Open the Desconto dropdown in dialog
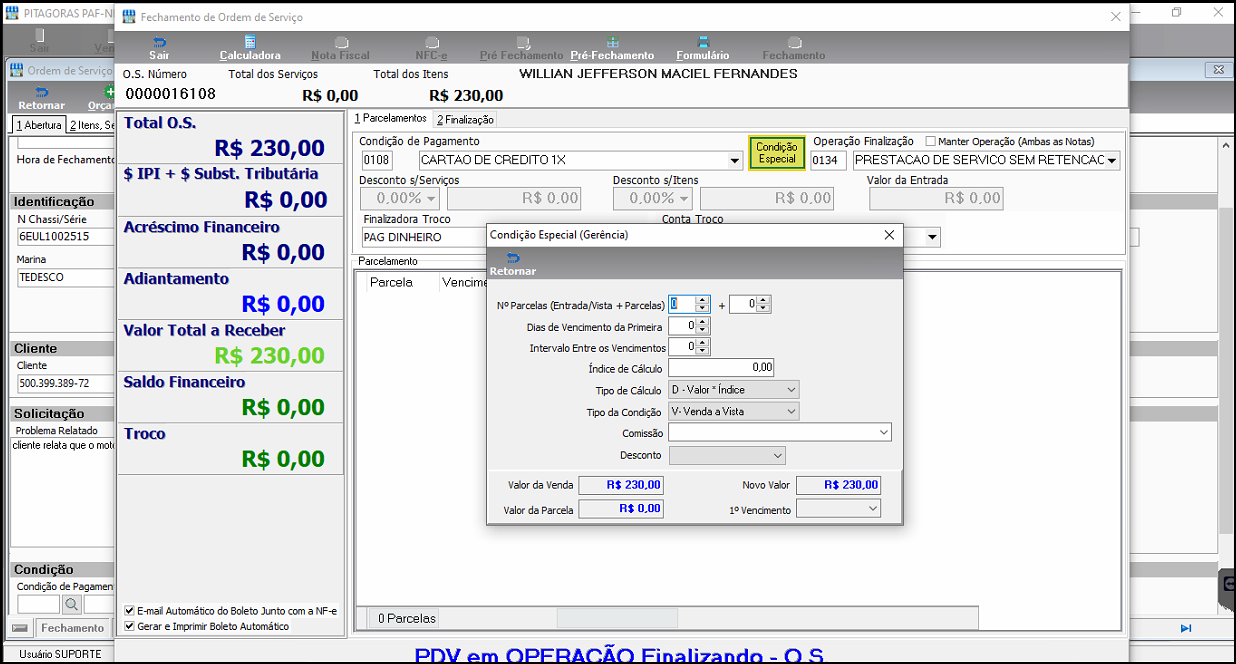 pyautogui.click(x=777, y=456)
